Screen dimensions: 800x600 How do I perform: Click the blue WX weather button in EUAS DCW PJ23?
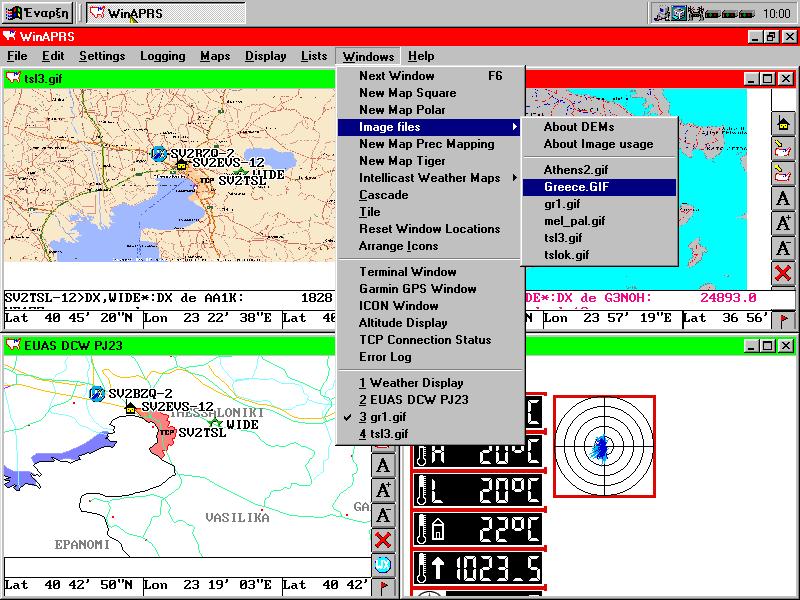383,564
